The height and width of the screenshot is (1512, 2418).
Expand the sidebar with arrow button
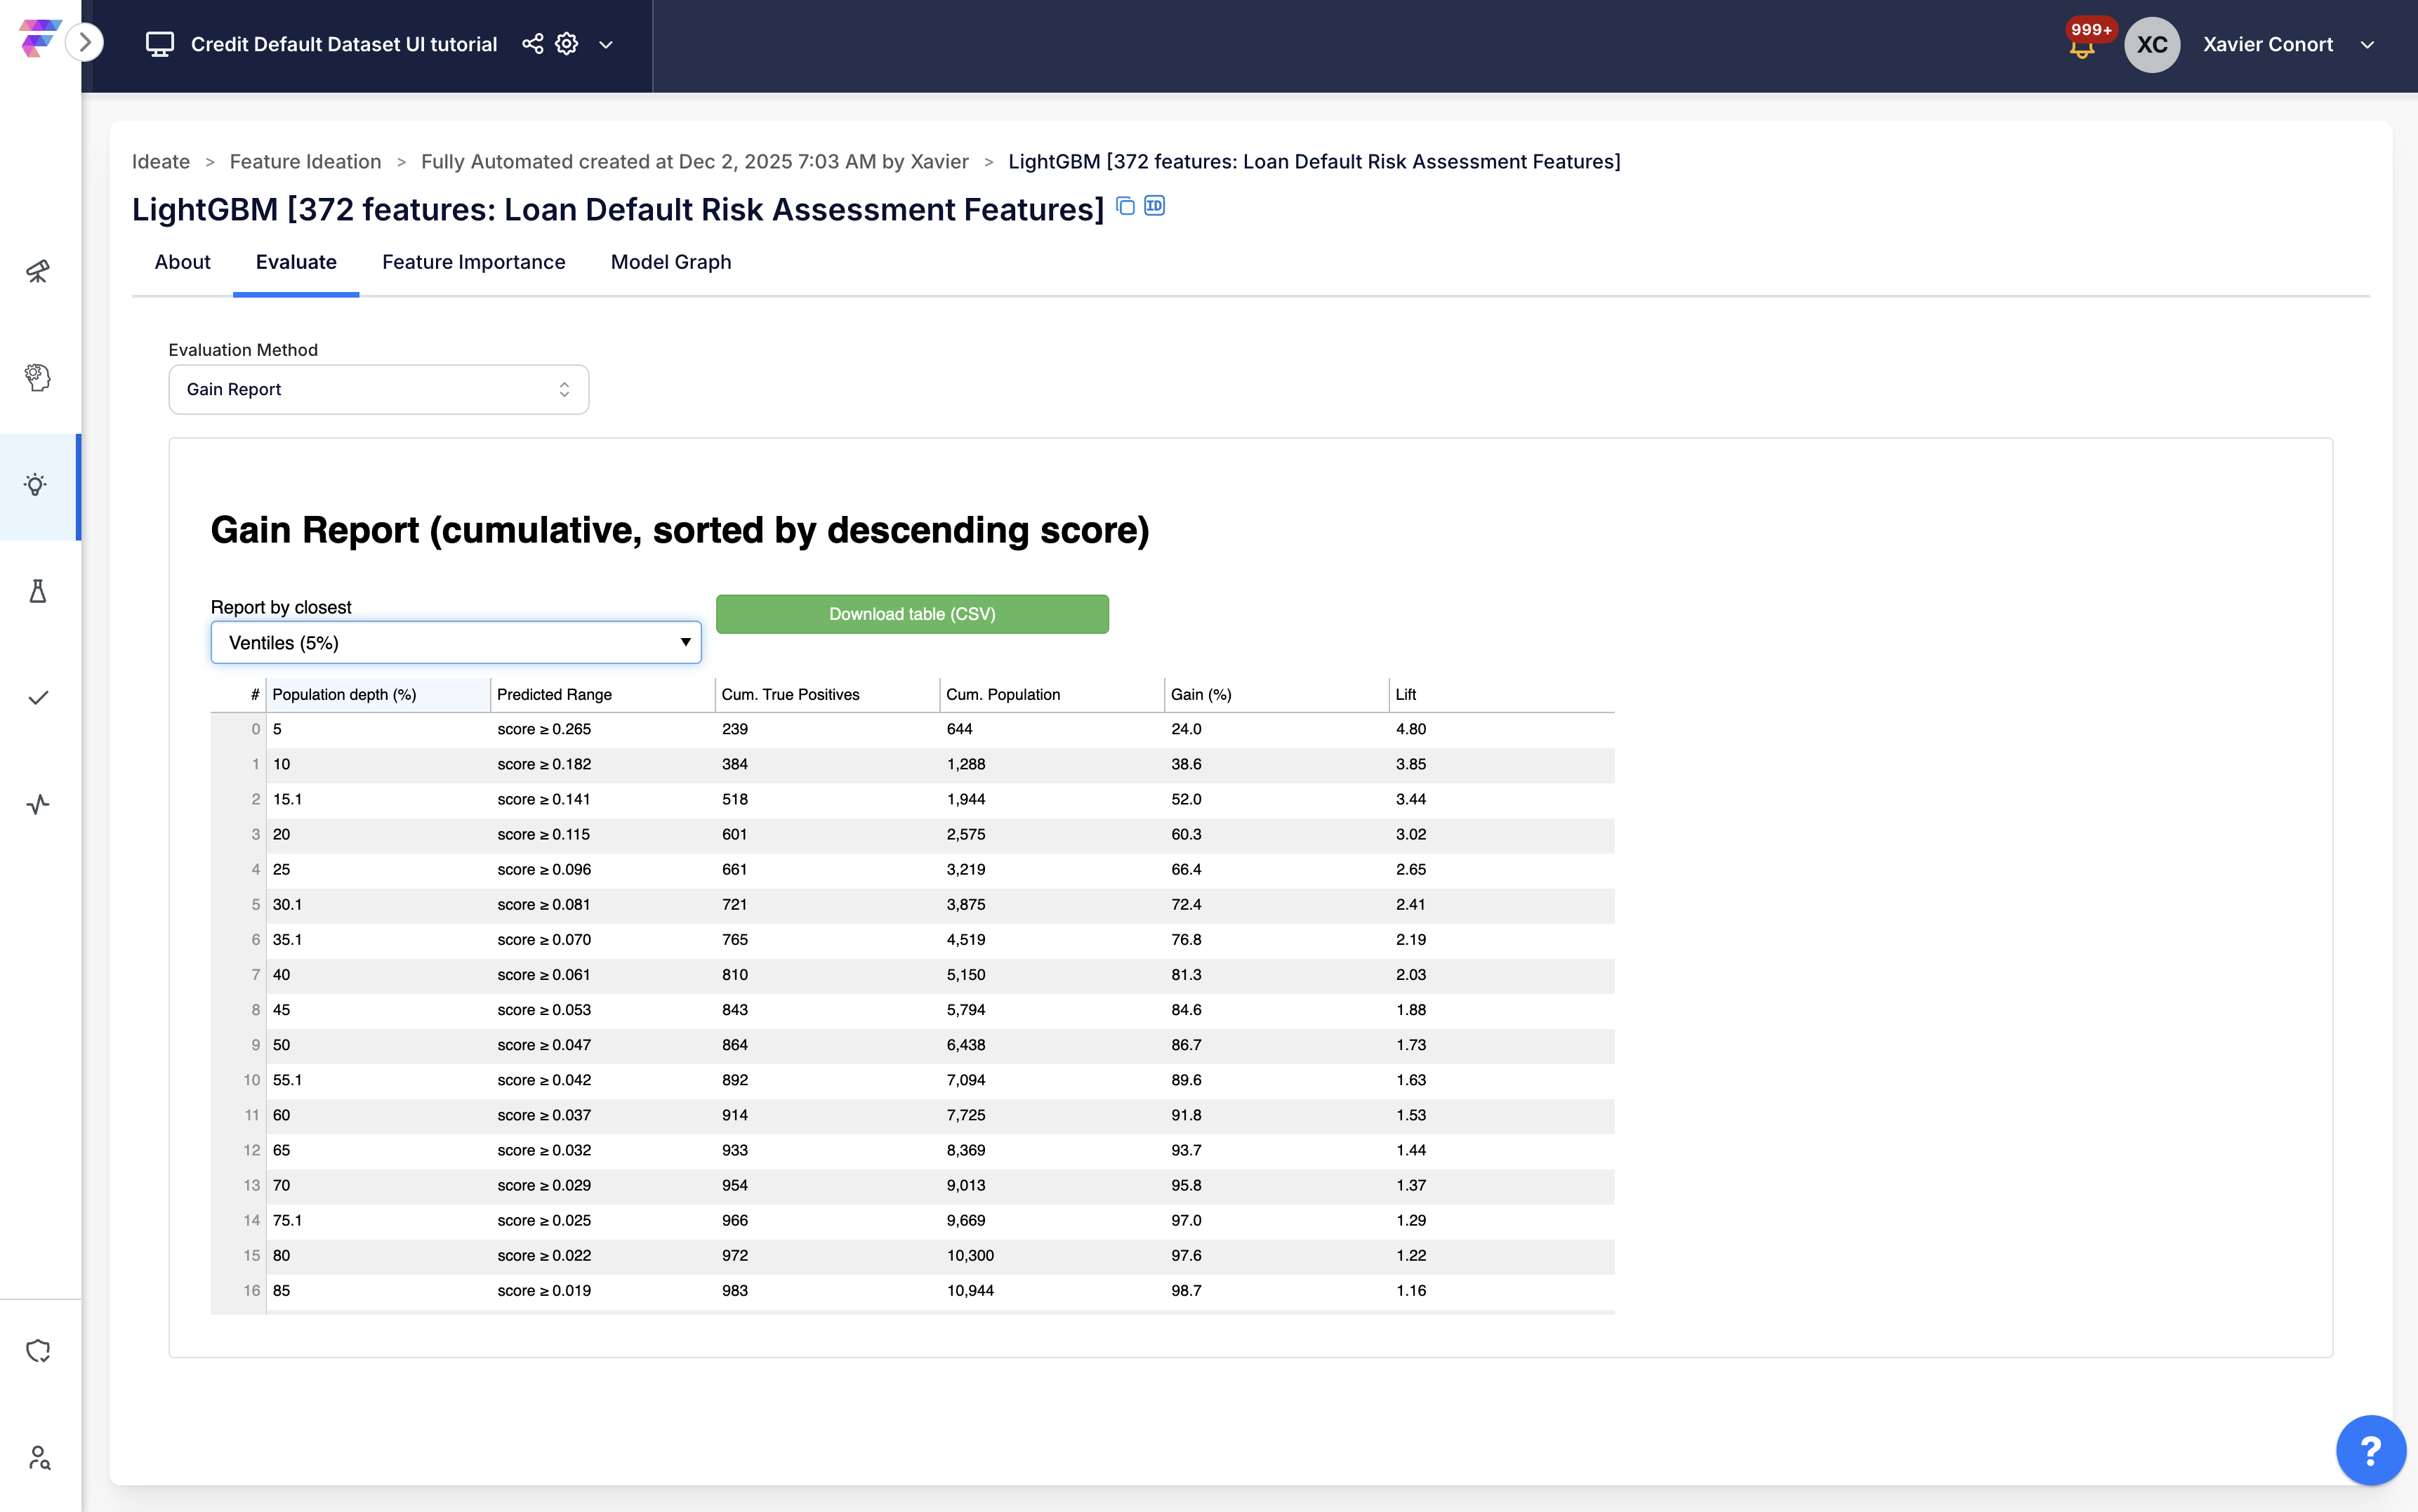[85, 42]
